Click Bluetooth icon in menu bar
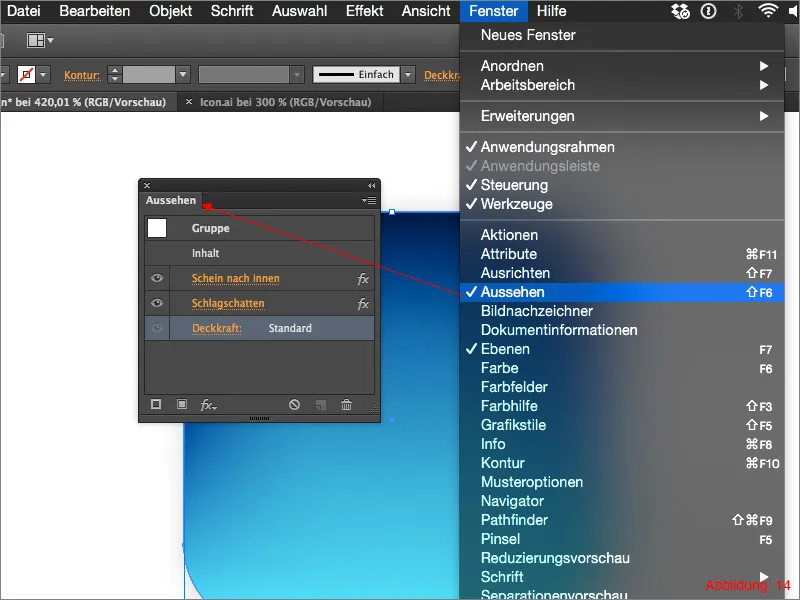The height and width of the screenshot is (600, 800). pyautogui.click(x=738, y=11)
